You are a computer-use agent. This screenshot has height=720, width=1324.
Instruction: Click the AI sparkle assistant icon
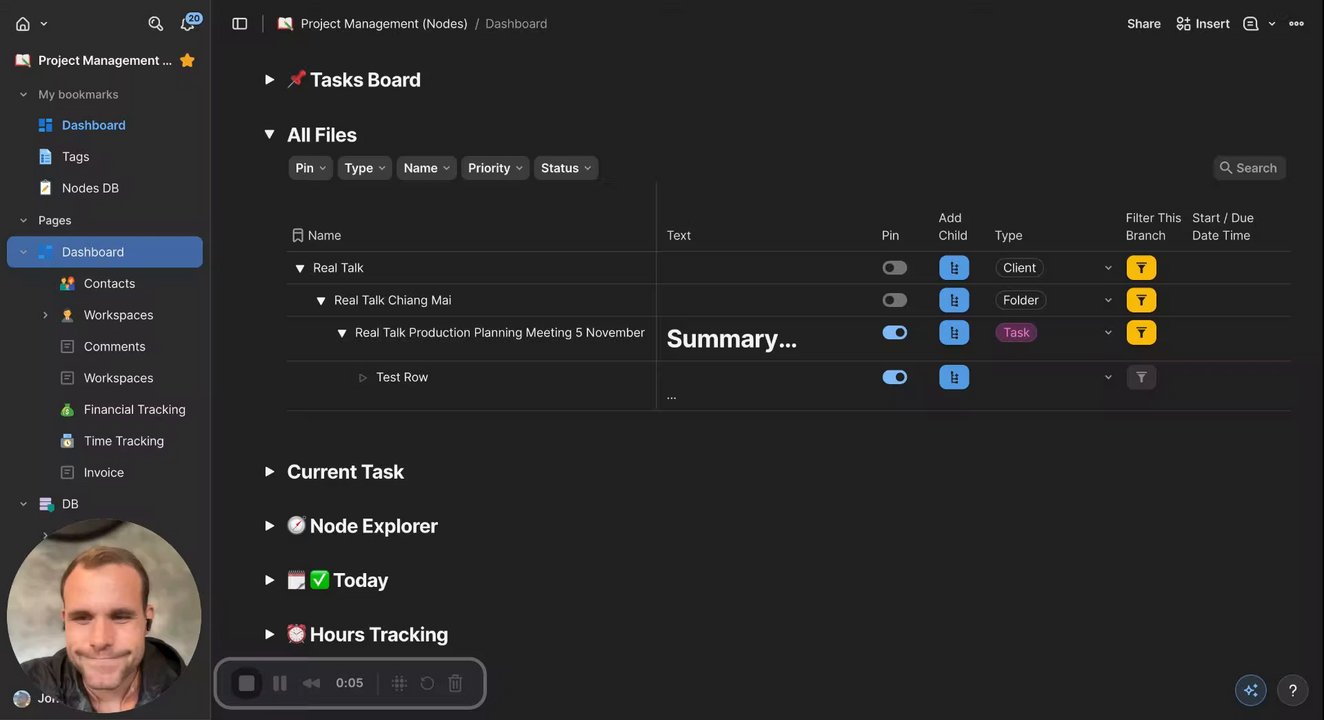pos(1250,690)
